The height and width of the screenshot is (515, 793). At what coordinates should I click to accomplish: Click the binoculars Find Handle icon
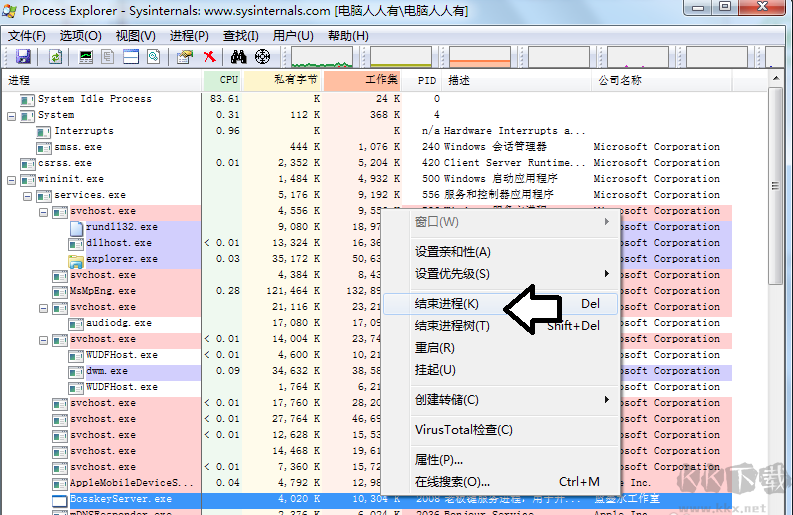tap(239, 57)
